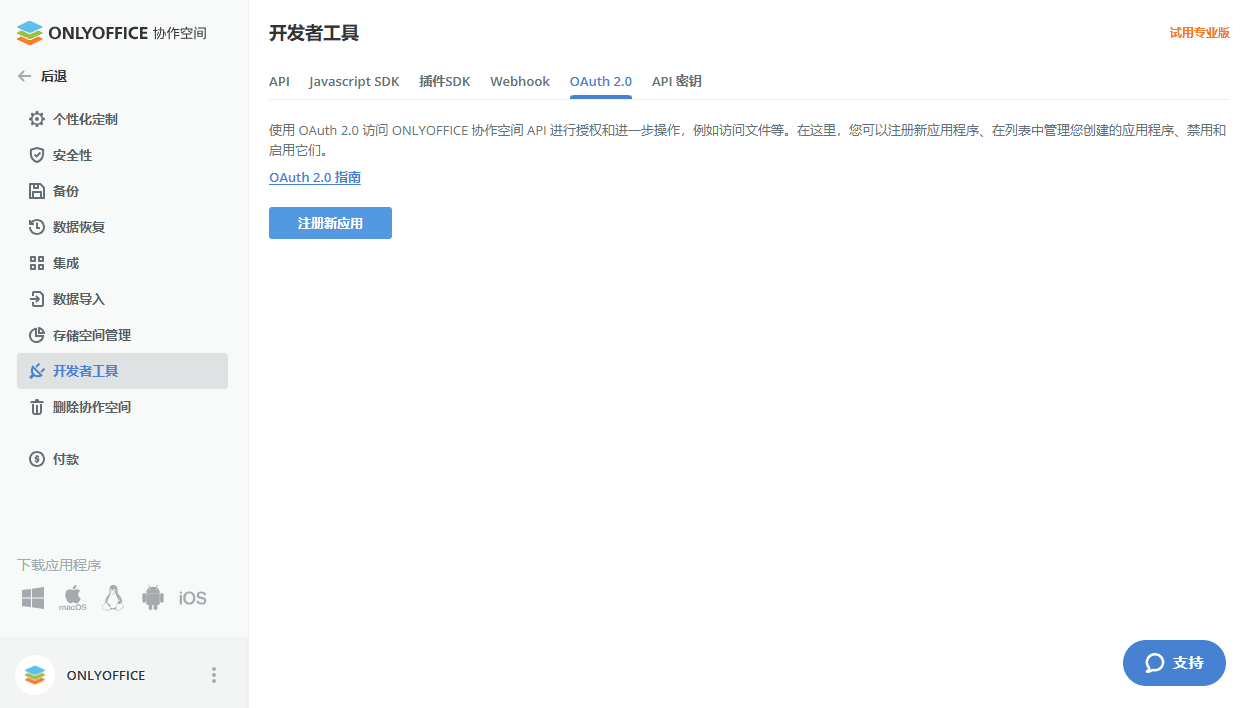Download the Android mobile app

pyautogui.click(x=153, y=598)
